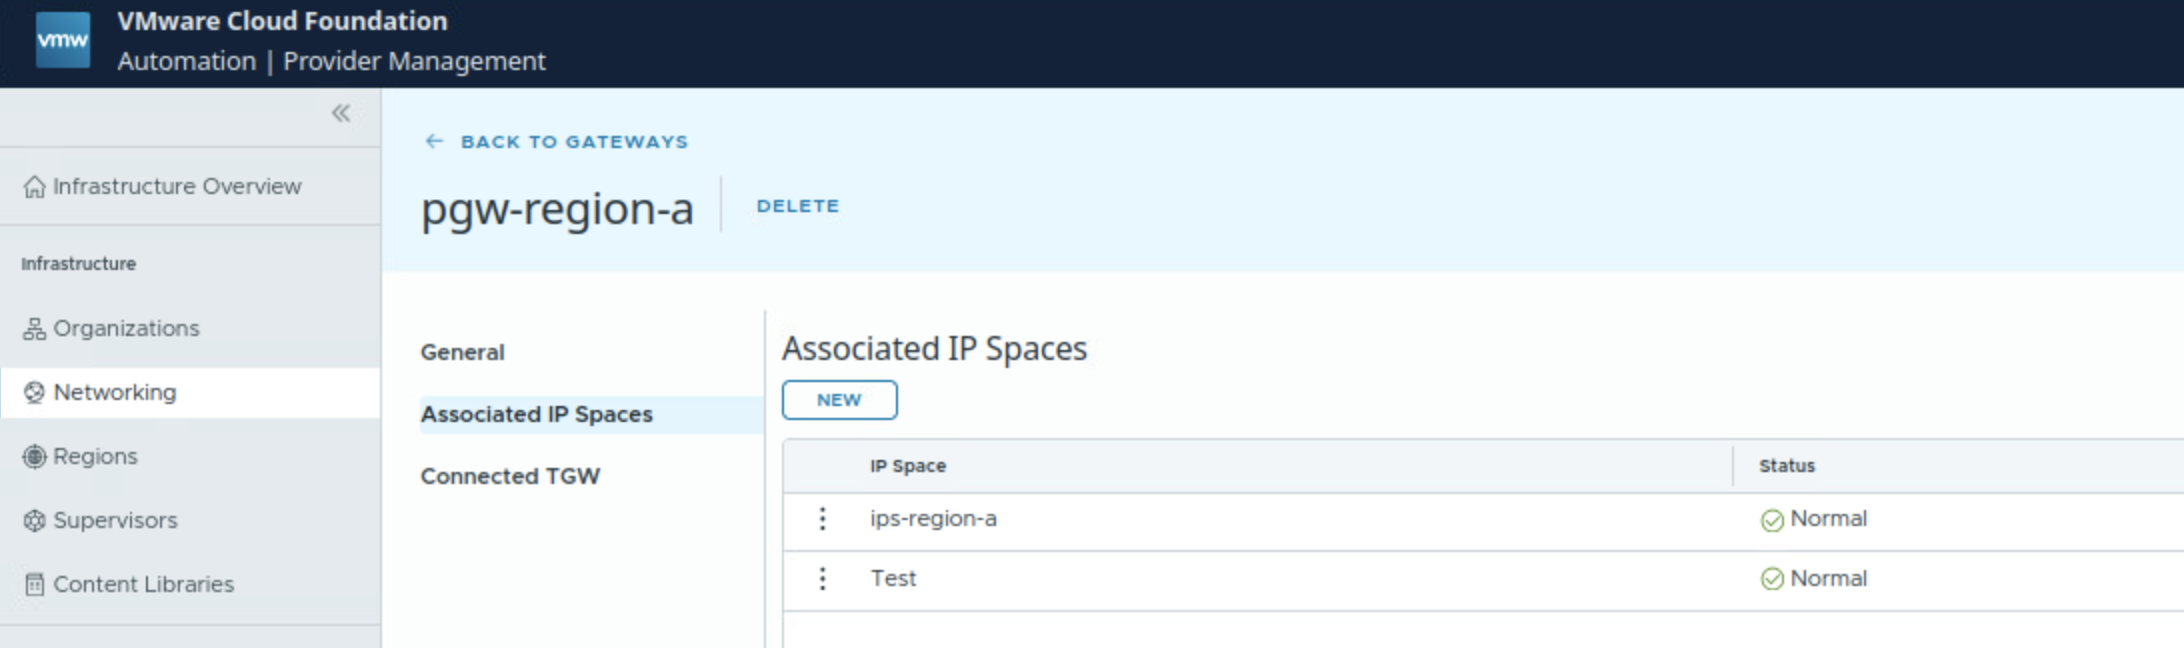Viewport: 2184px width, 648px height.
Task: Sort by the IP Space column header
Action: pyautogui.click(x=907, y=466)
